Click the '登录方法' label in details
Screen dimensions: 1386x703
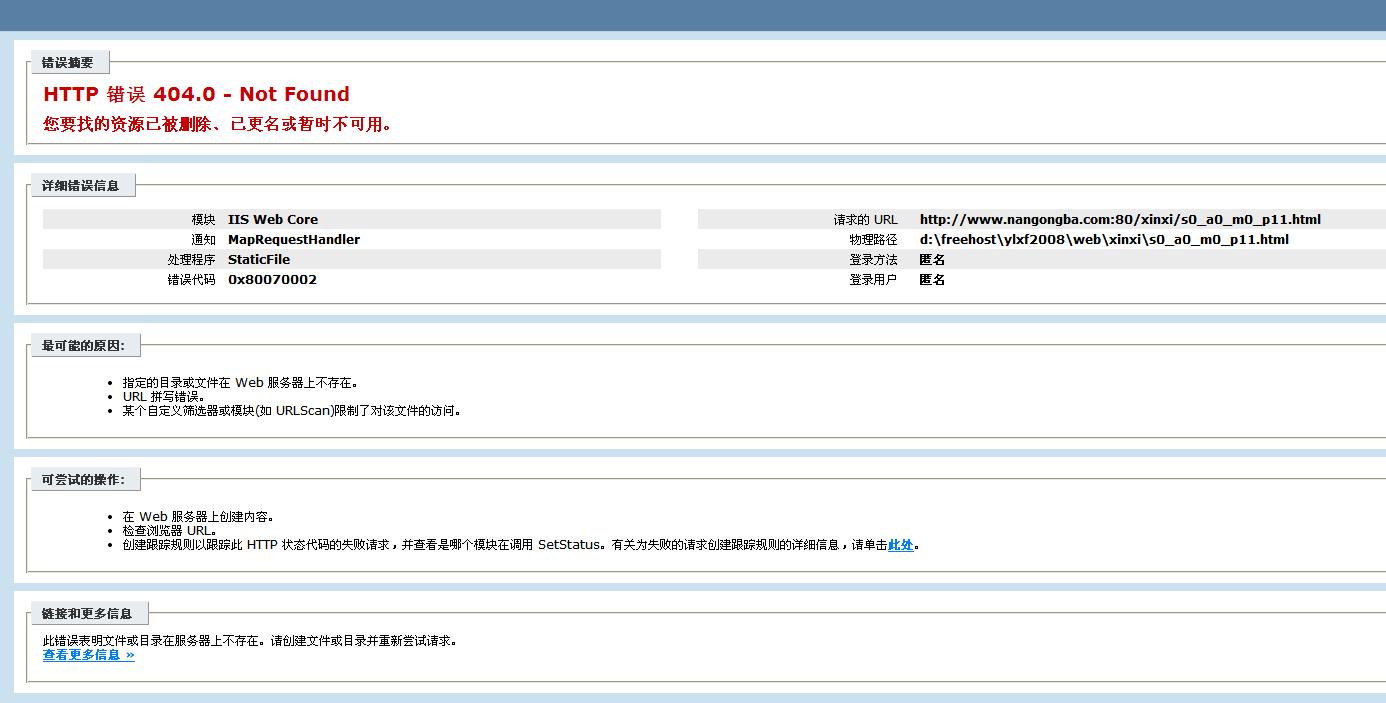click(873, 260)
